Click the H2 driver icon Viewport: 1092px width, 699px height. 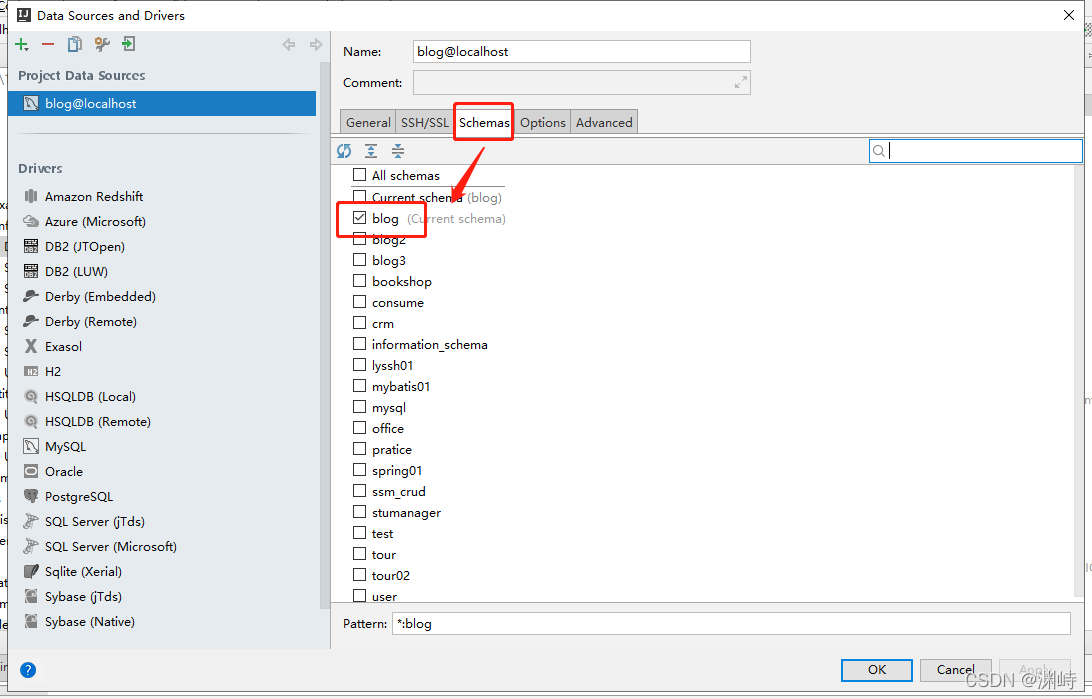(31, 372)
